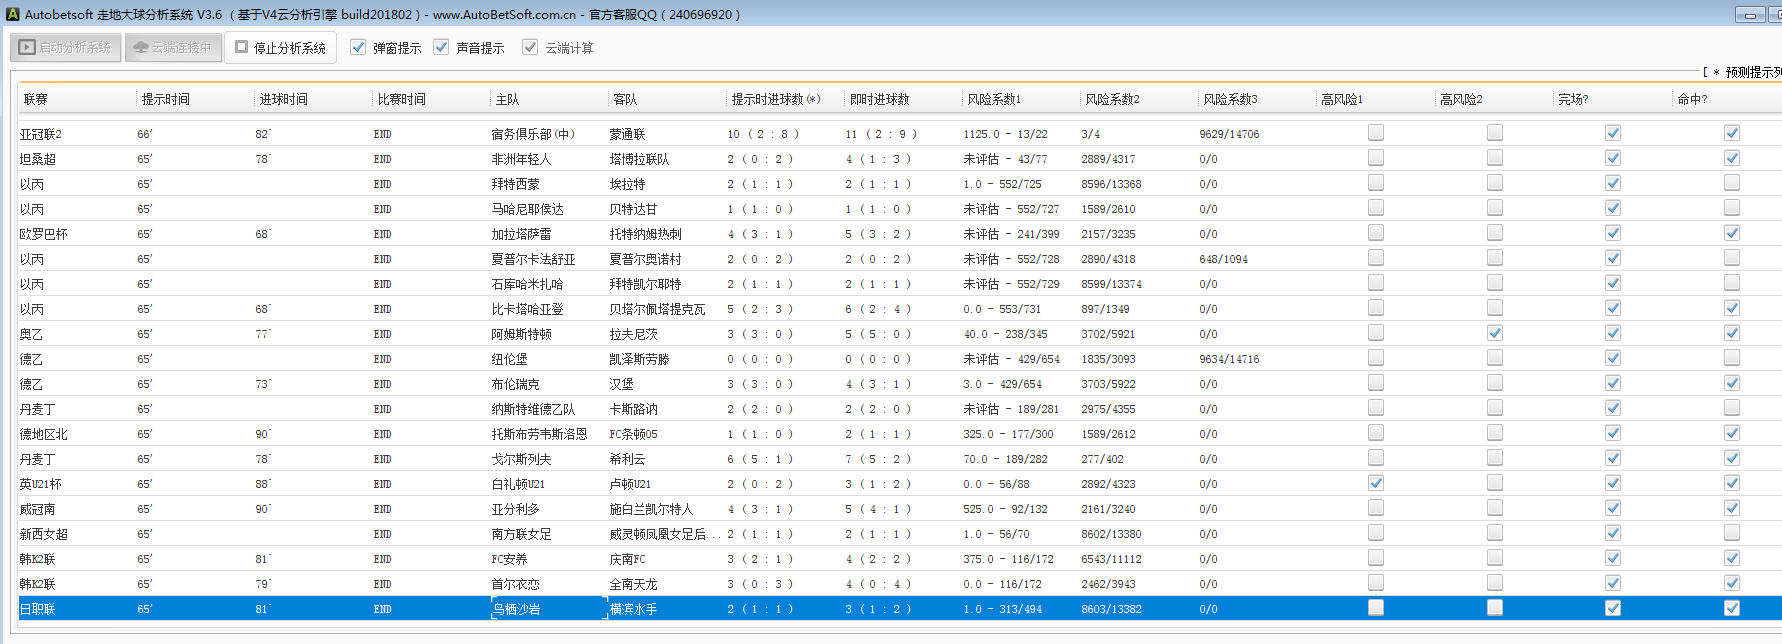Click the 风险系数1 column header
Screen dimensions: 1782x644
993,99
